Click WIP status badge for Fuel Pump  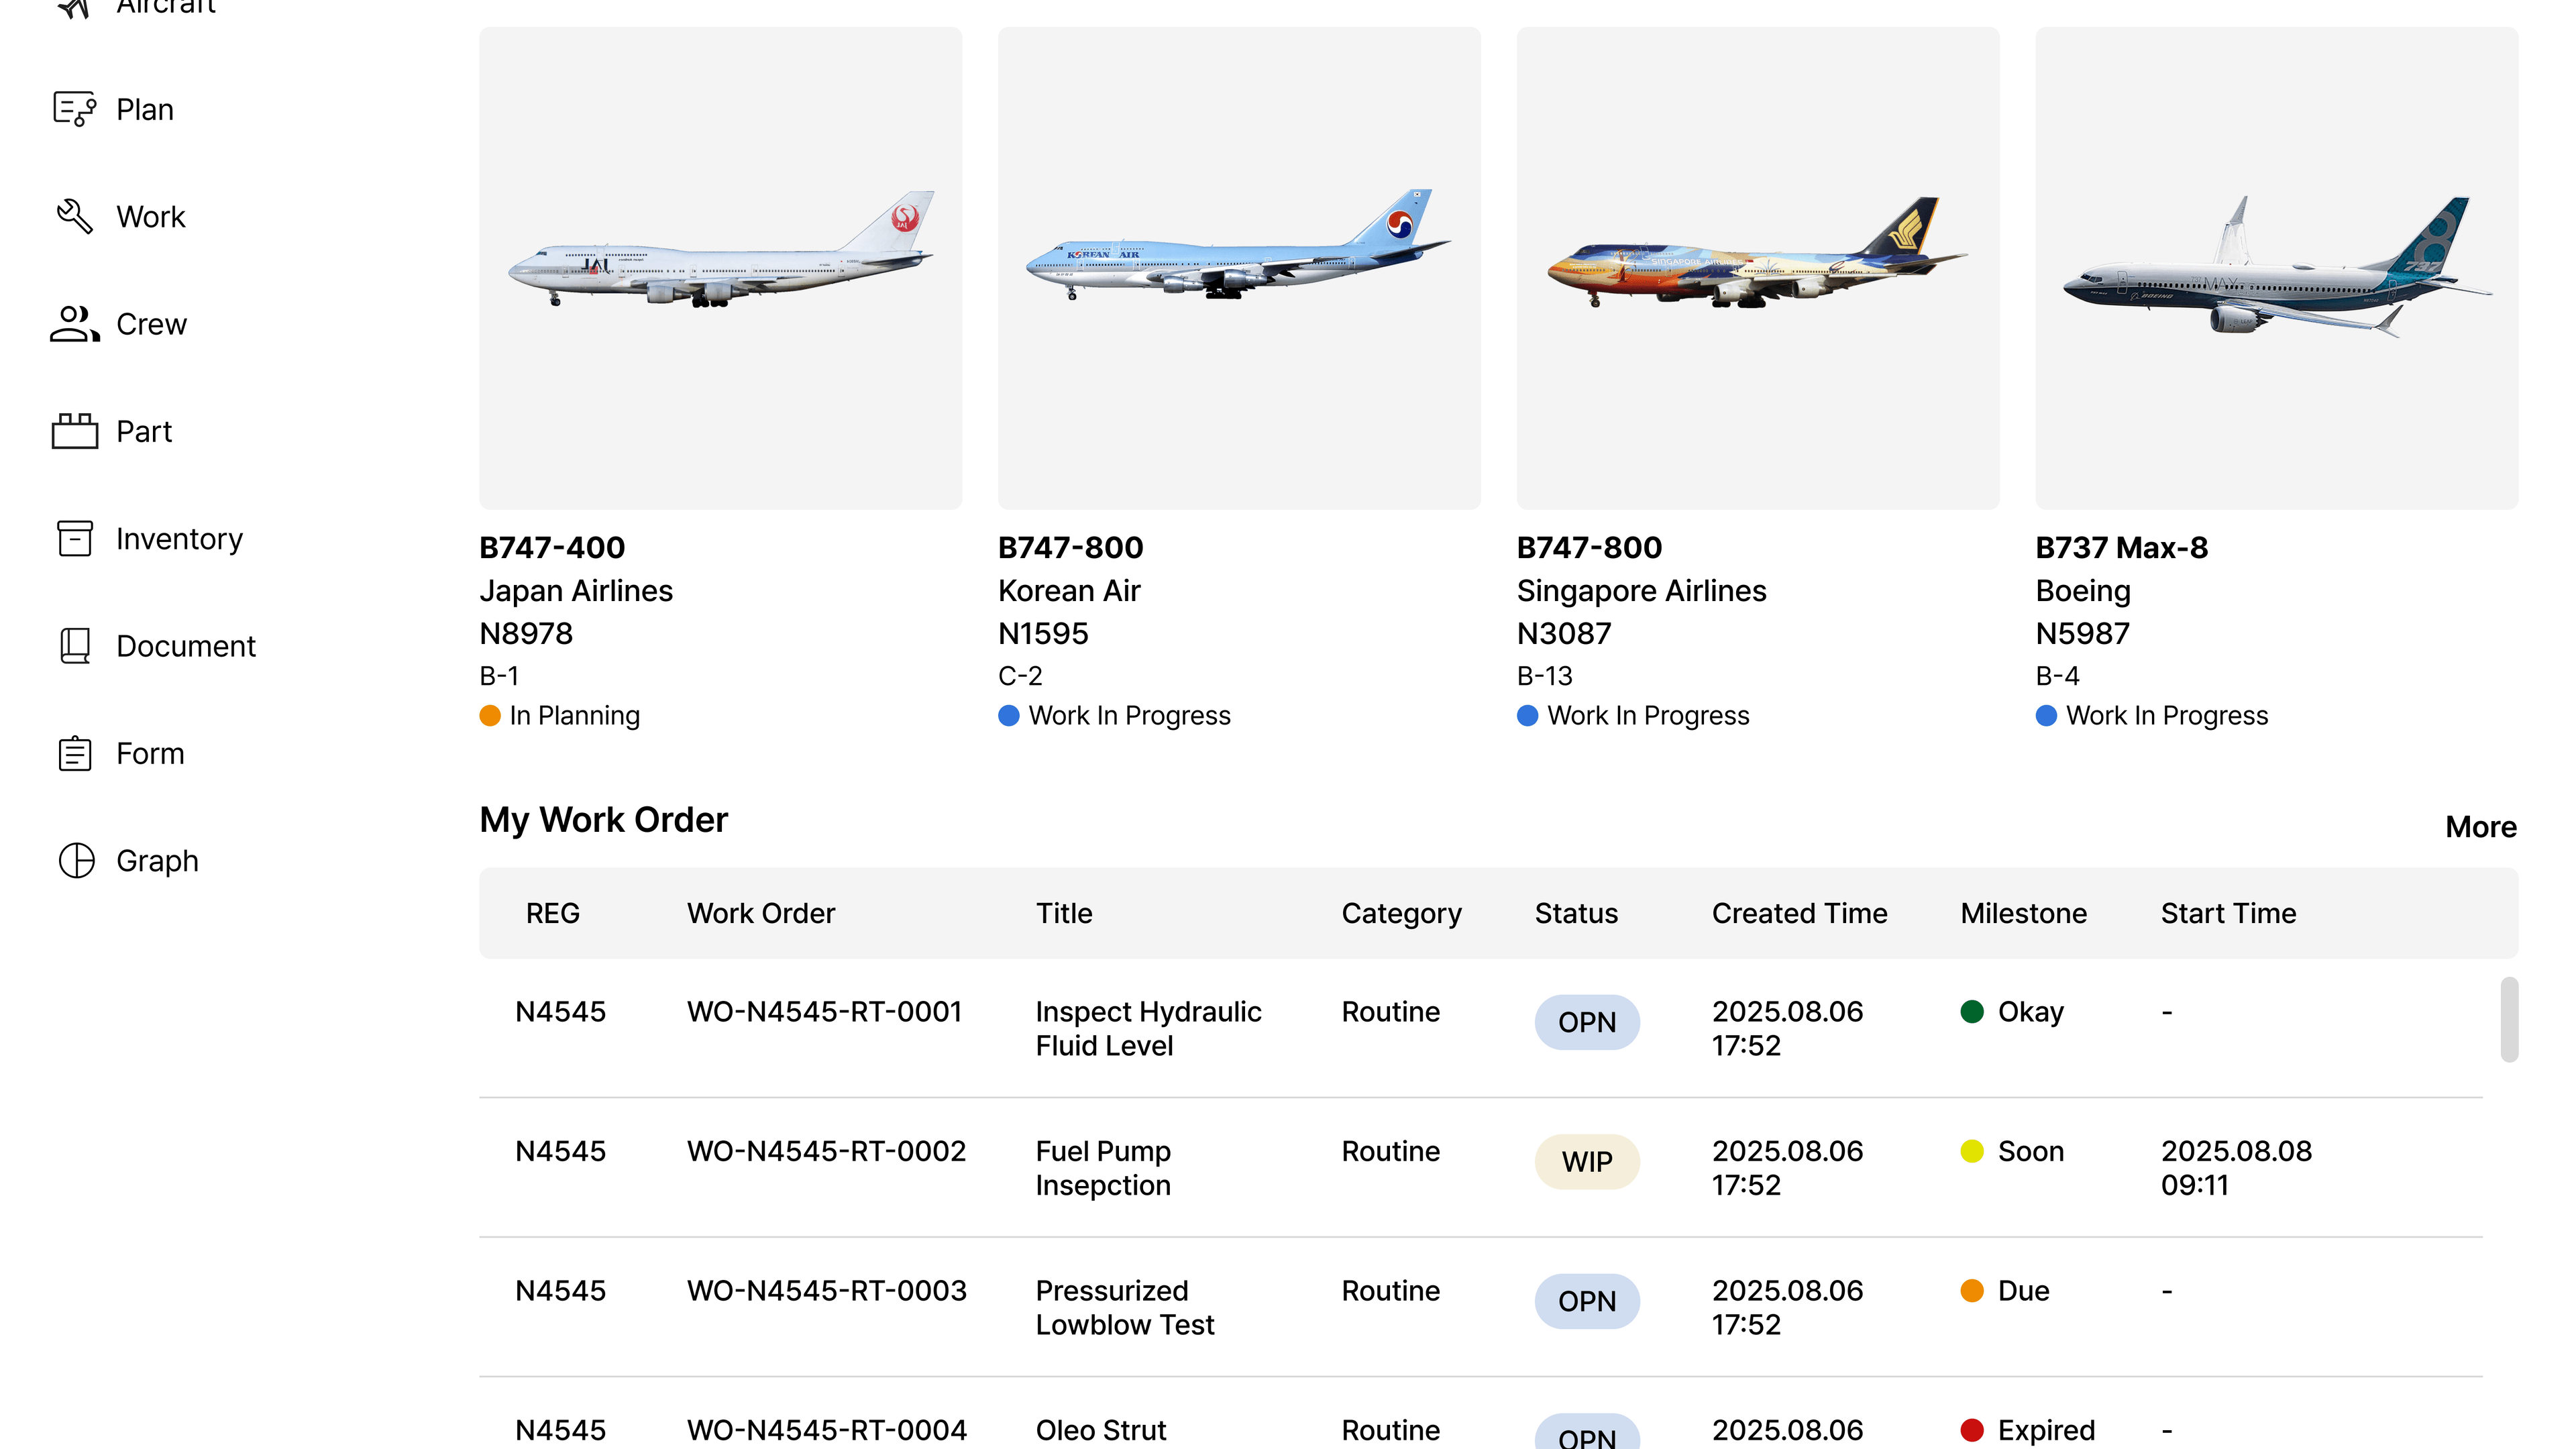[1587, 1161]
